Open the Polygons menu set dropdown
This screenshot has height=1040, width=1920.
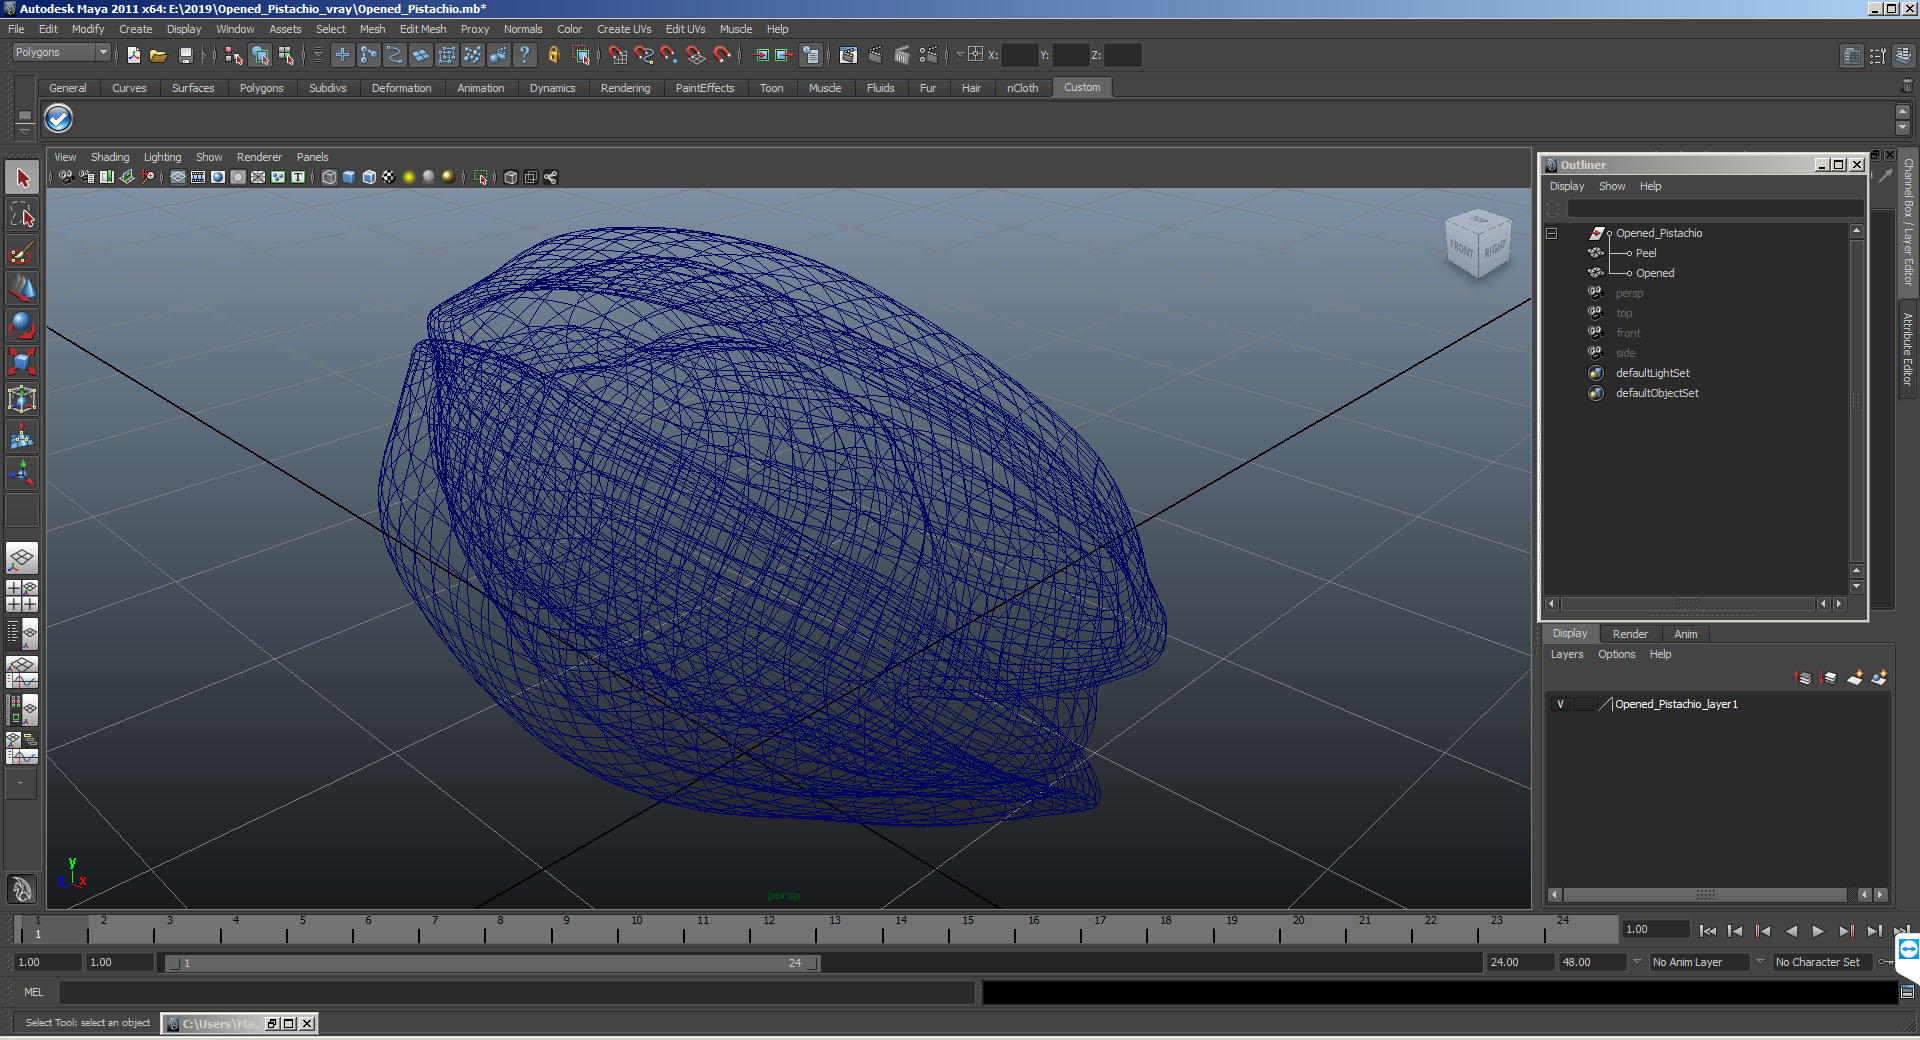(60, 52)
